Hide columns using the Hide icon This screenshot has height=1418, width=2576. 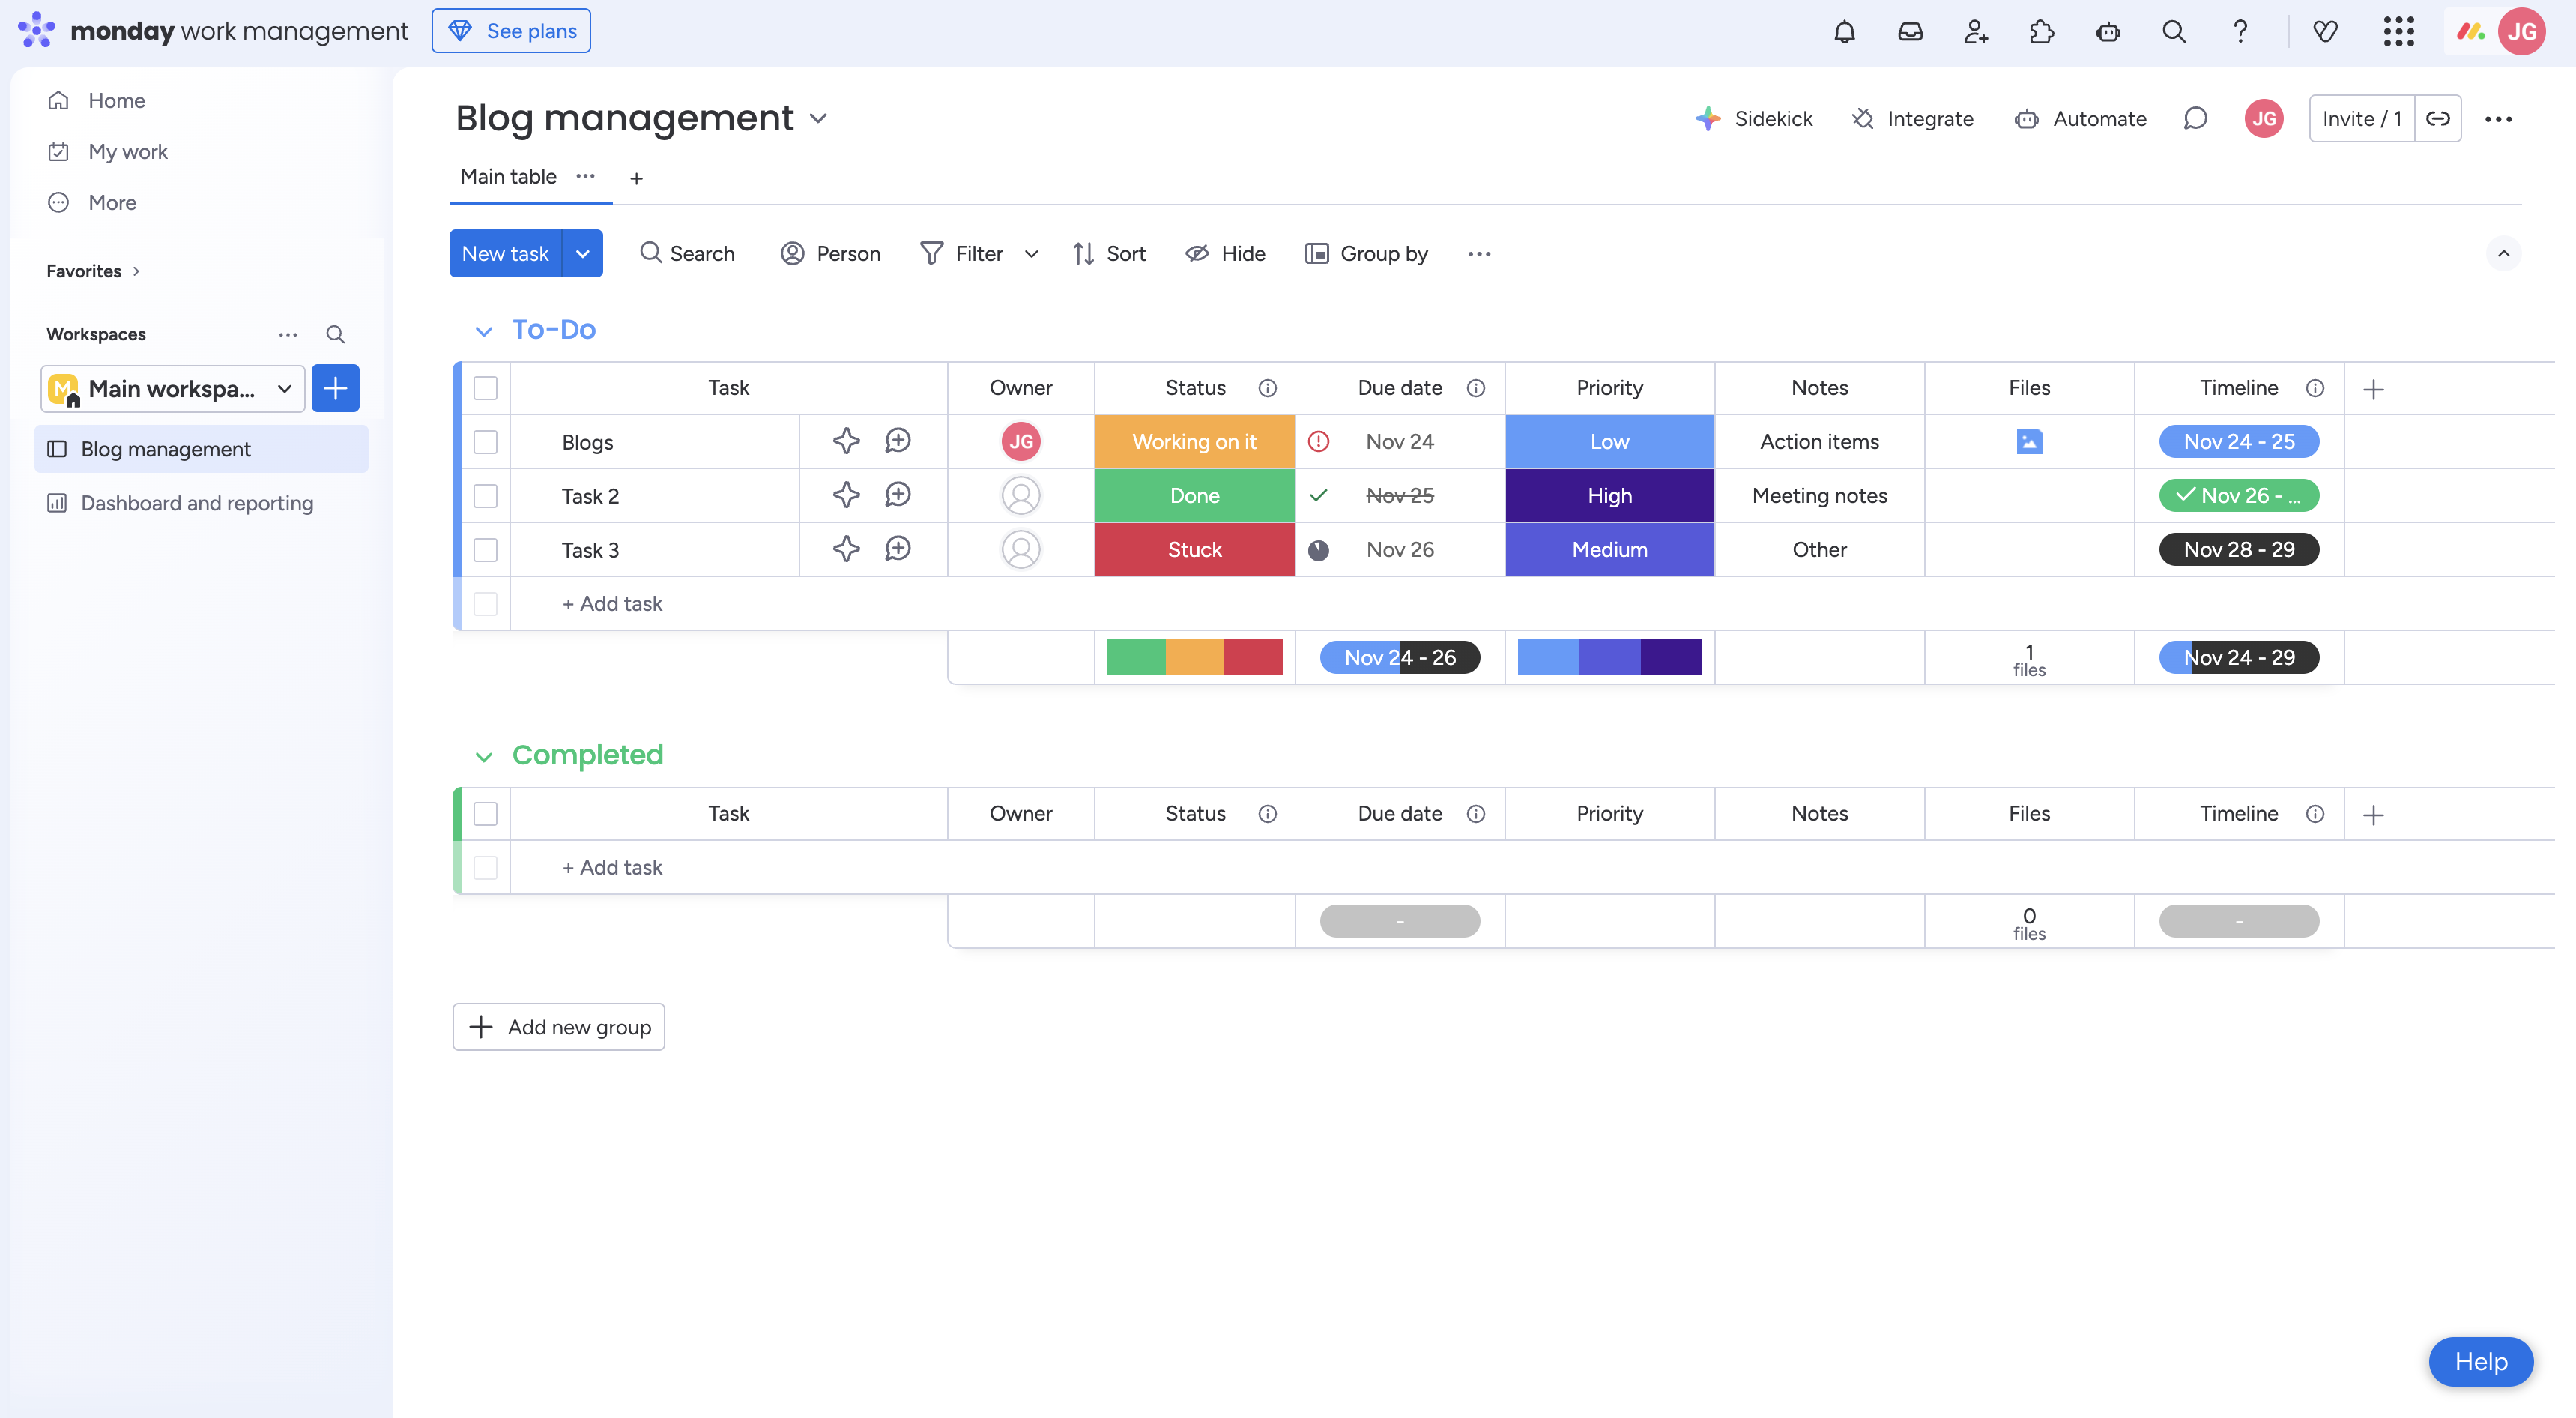coord(1226,253)
